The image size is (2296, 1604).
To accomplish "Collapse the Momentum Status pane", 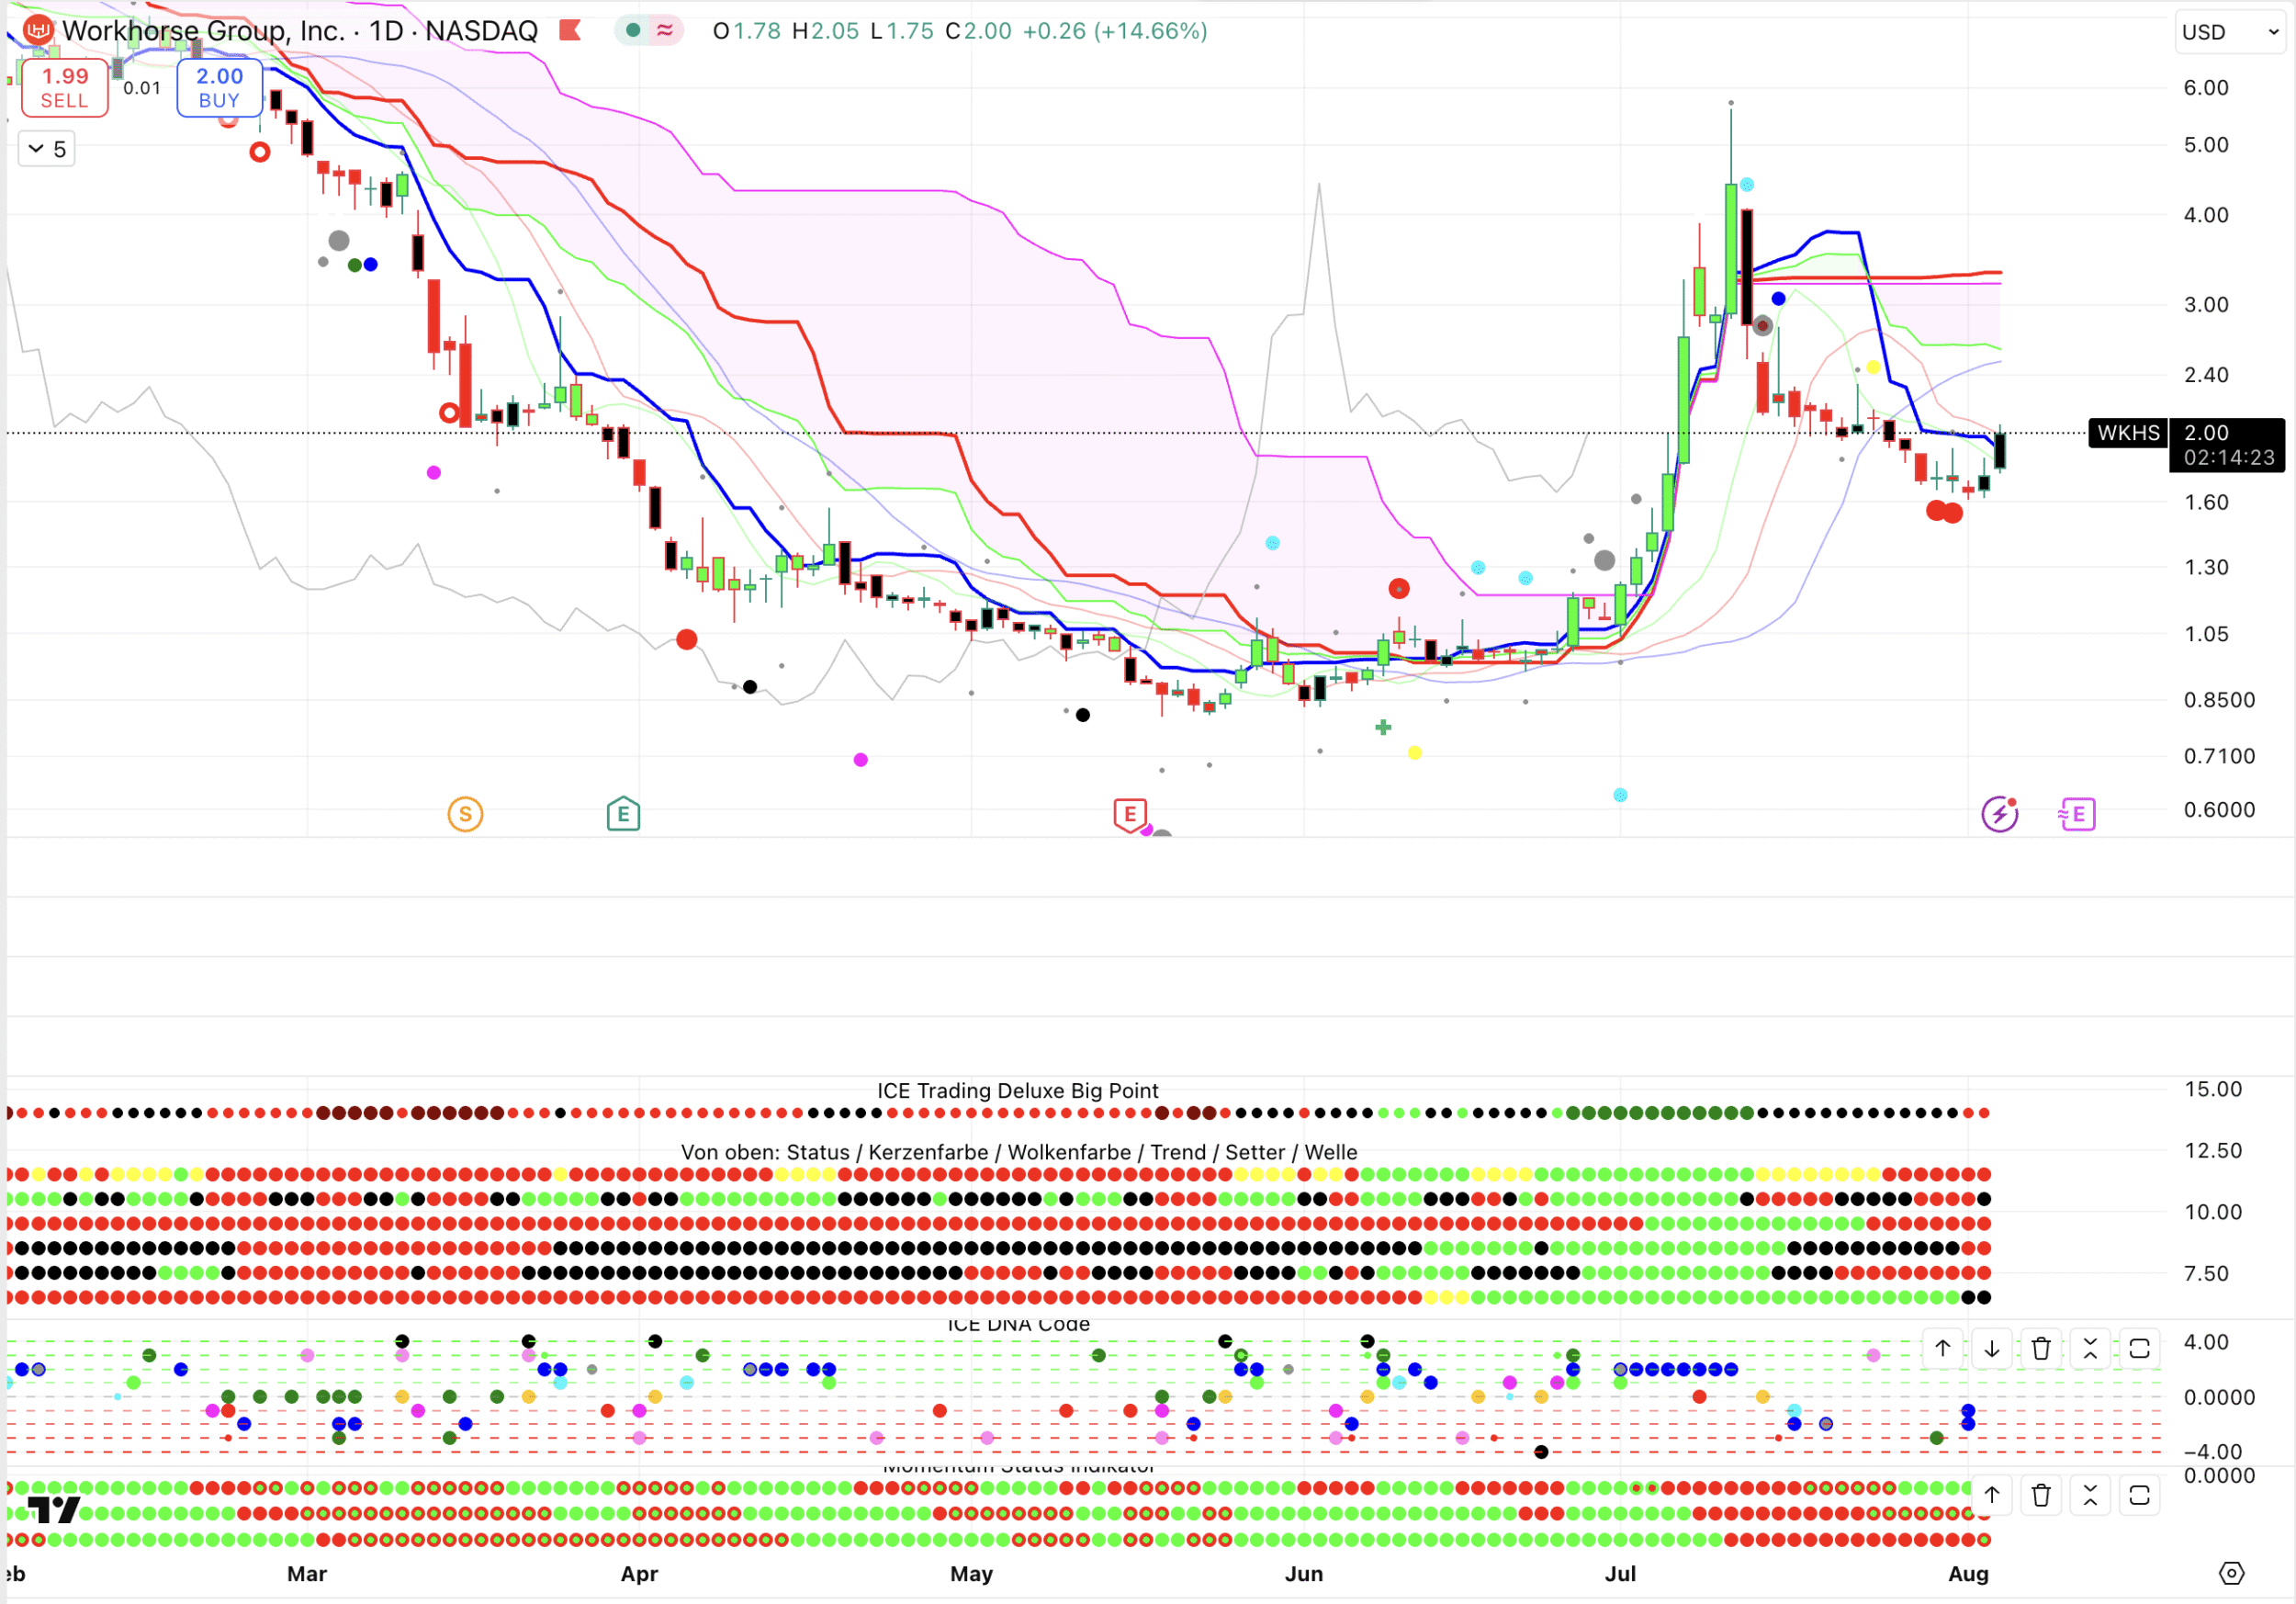I will 2090,1495.
